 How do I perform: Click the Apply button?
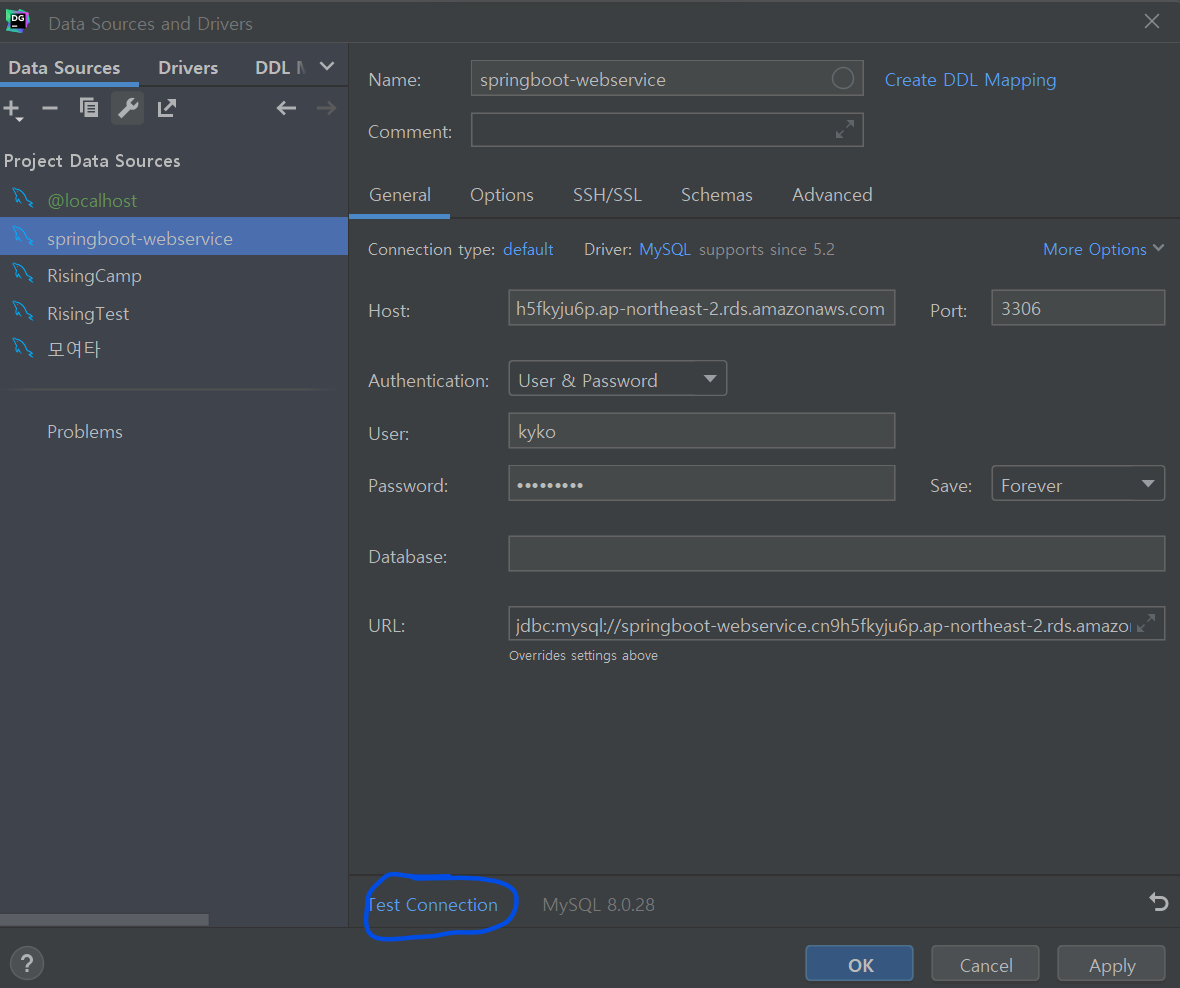point(1112,964)
